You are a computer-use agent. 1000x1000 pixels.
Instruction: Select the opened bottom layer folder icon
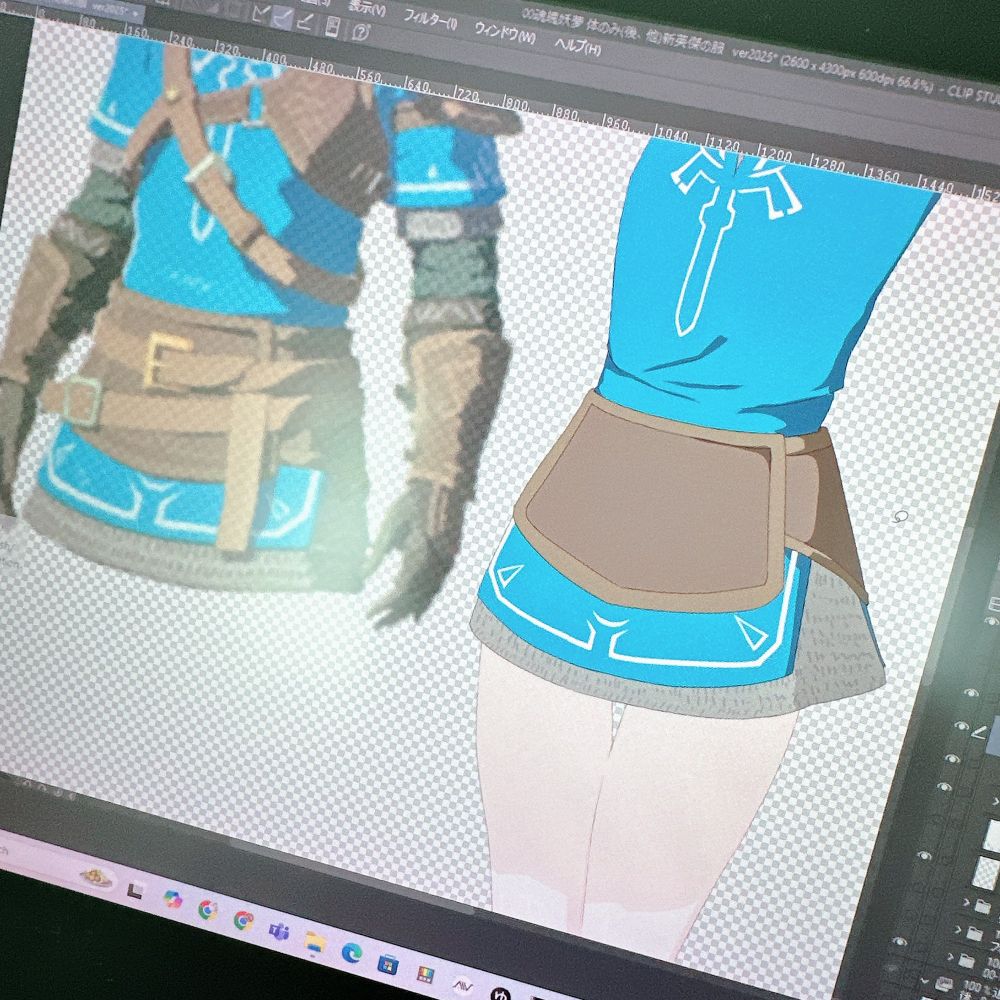tap(943, 984)
